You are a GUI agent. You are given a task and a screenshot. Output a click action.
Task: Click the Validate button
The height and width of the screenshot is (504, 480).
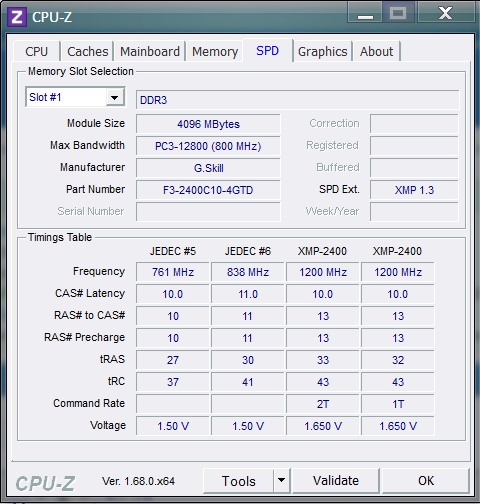tap(336, 480)
